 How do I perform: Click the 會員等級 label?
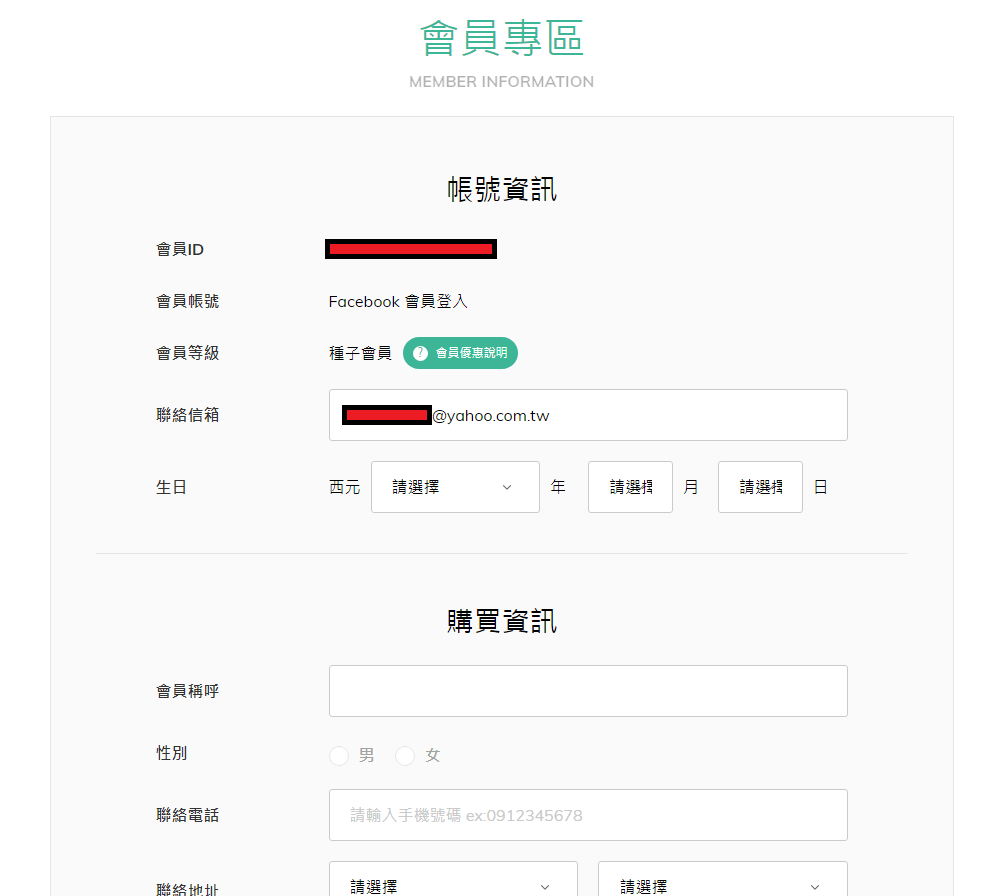coord(188,353)
